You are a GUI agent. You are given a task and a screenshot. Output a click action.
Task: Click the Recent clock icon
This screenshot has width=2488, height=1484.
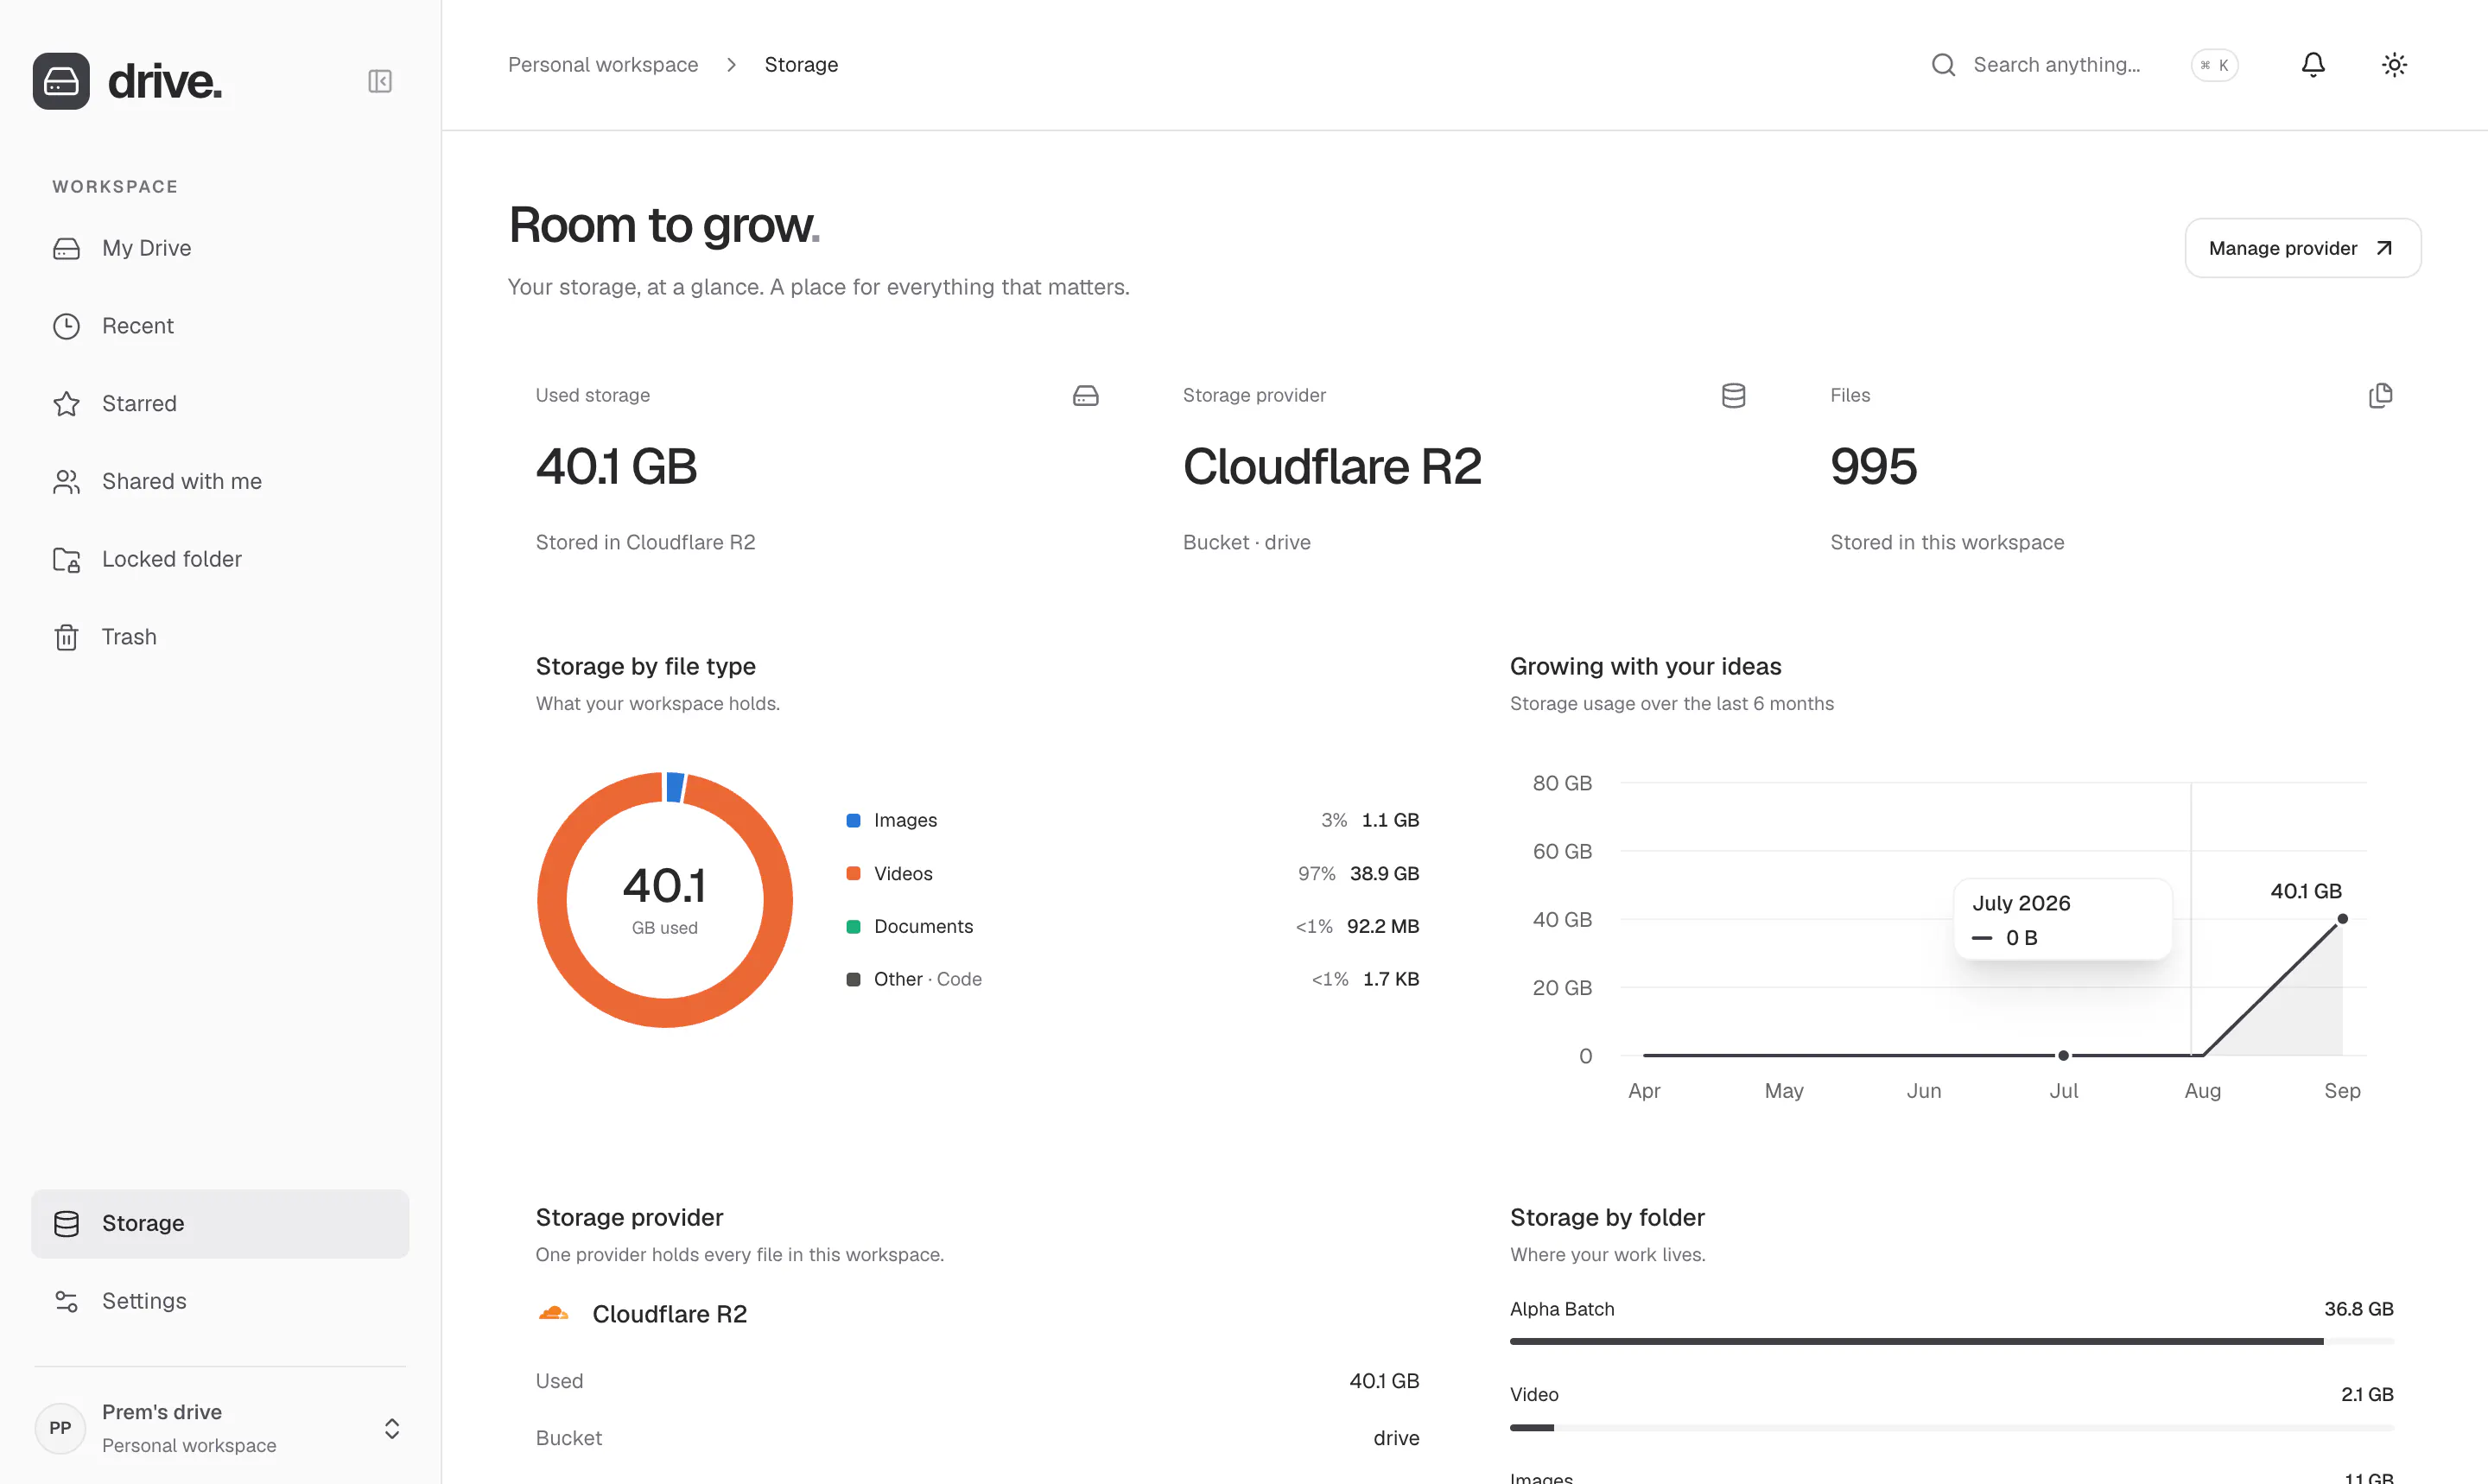(x=66, y=326)
